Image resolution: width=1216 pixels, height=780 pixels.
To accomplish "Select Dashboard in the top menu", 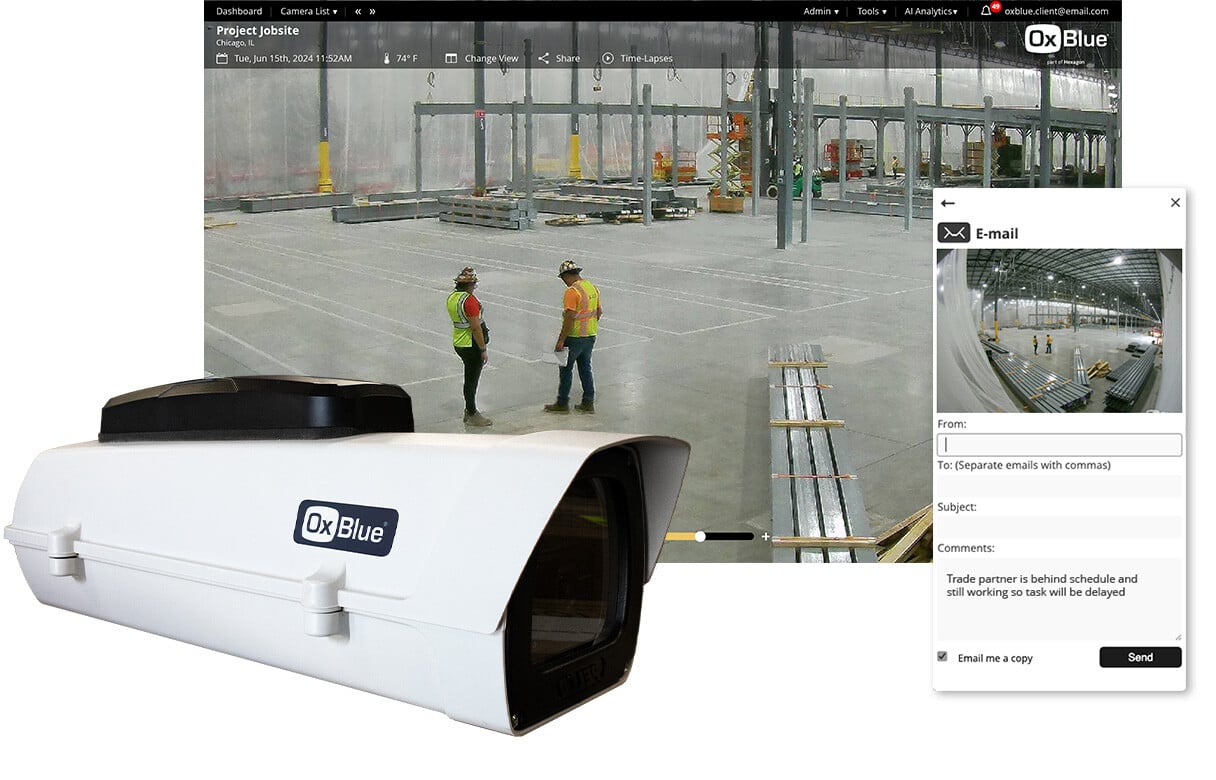I will tap(238, 11).
